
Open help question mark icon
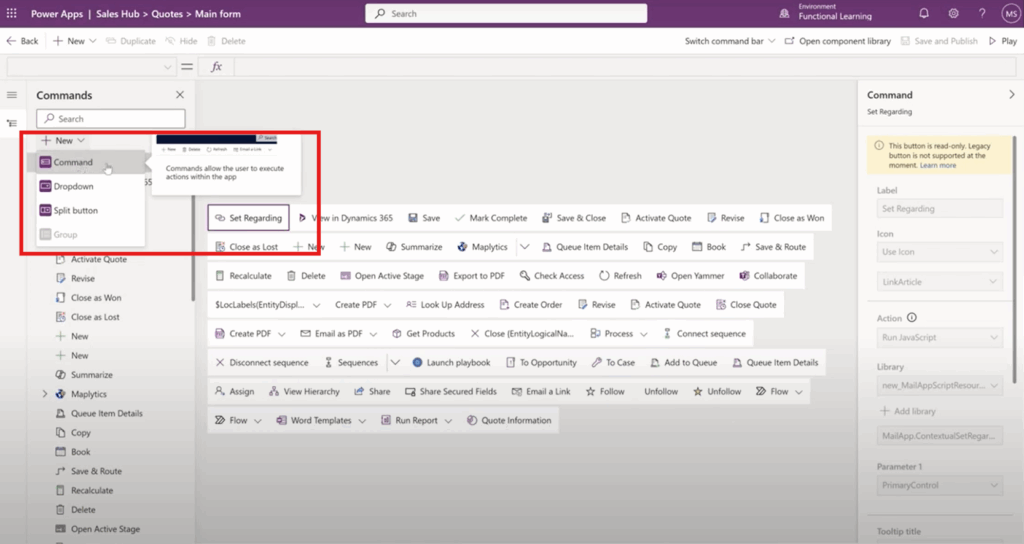pos(982,13)
